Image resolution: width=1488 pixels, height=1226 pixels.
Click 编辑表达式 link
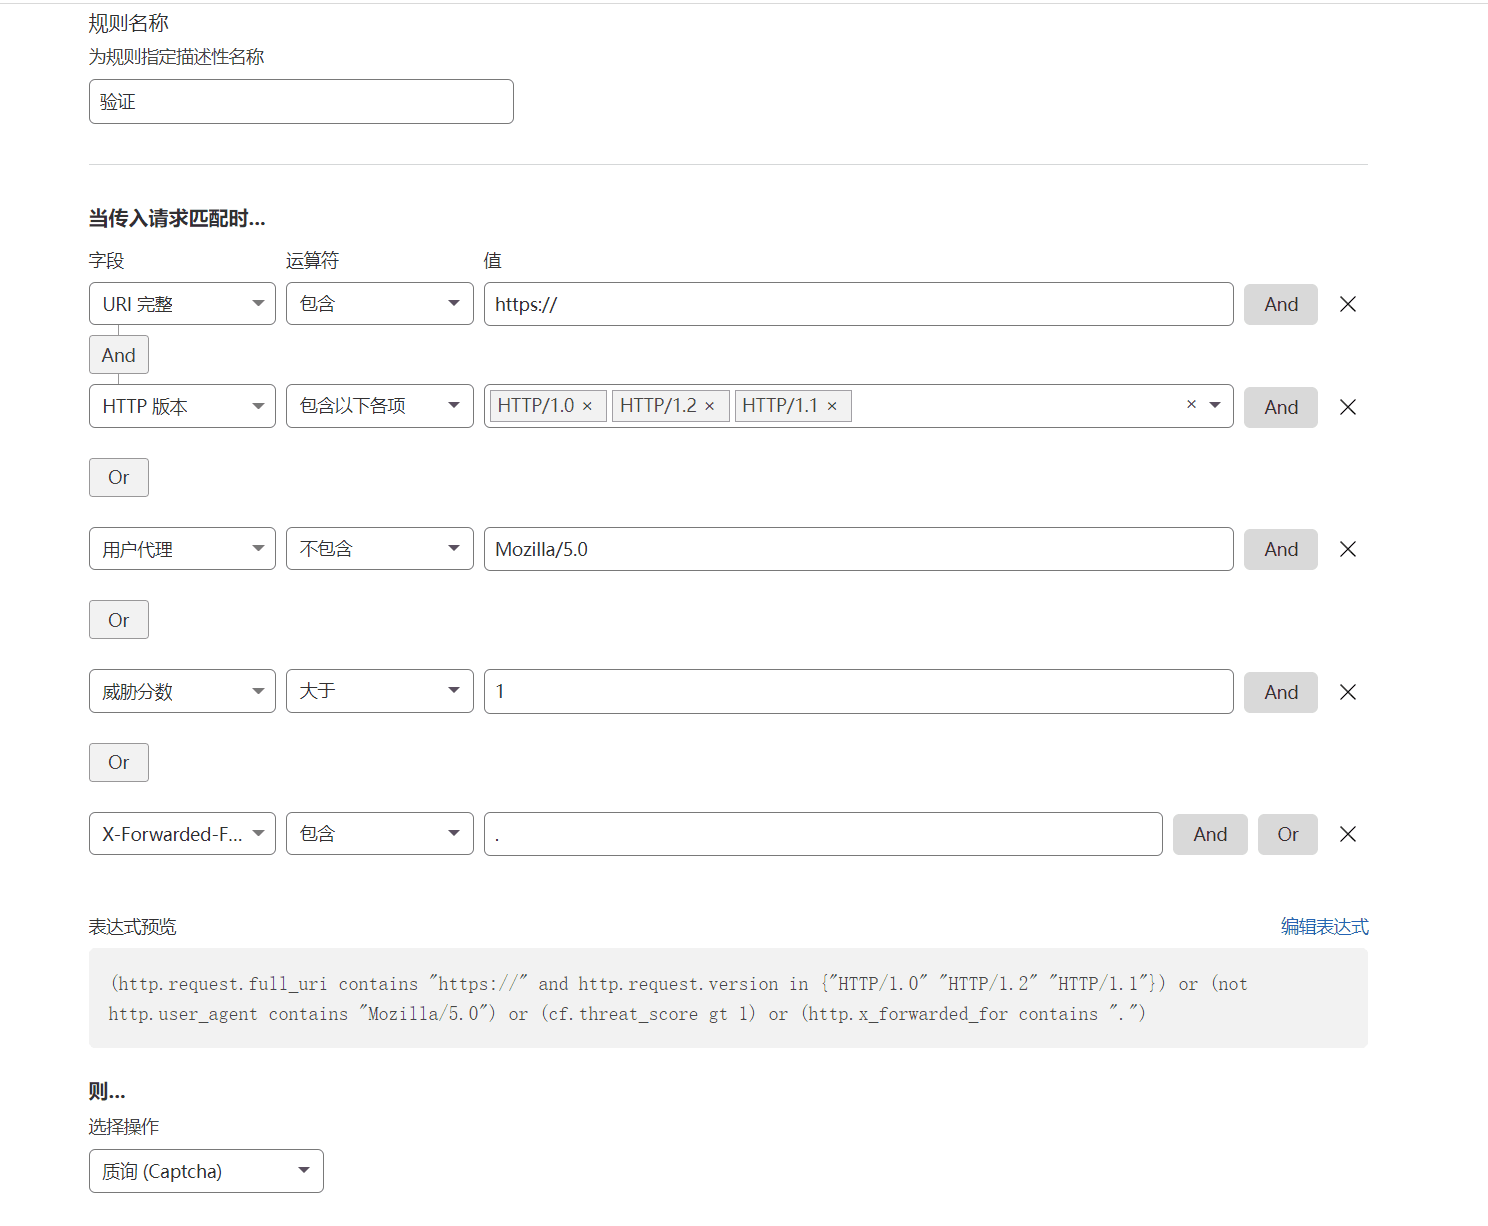tap(1324, 927)
